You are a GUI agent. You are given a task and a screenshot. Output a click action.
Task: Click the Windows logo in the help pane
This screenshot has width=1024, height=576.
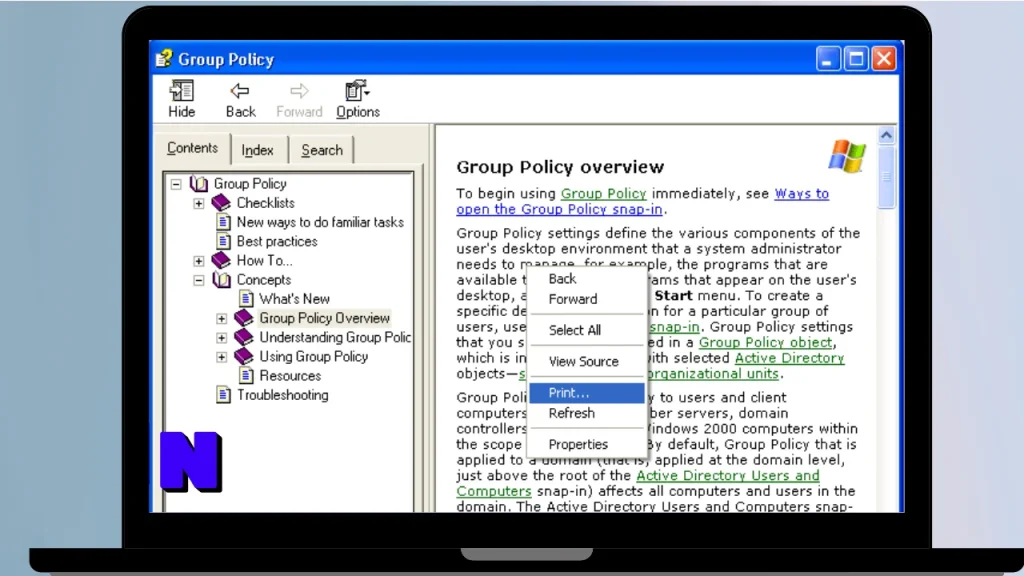pos(847,156)
